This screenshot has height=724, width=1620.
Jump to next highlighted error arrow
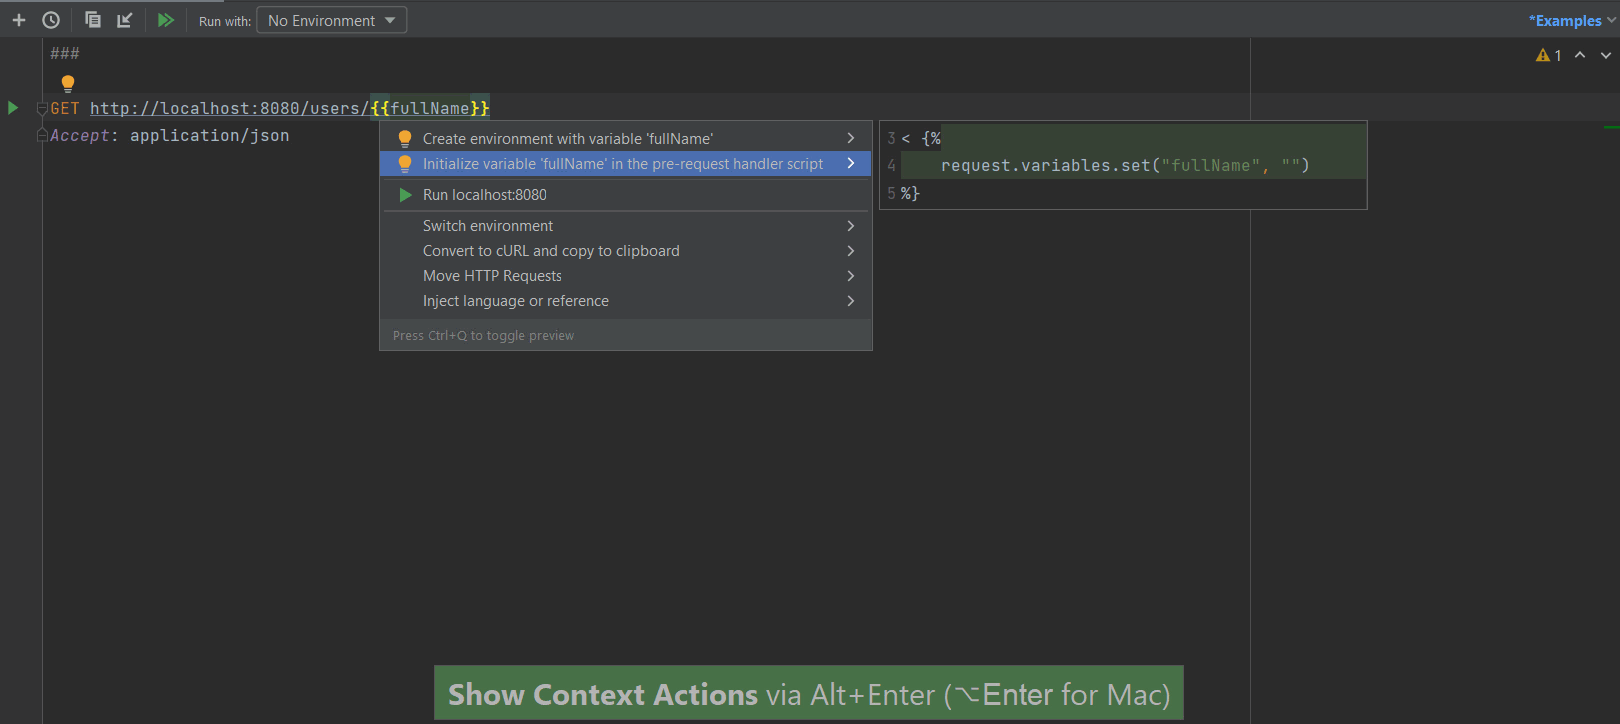(x=1606, y=56)
